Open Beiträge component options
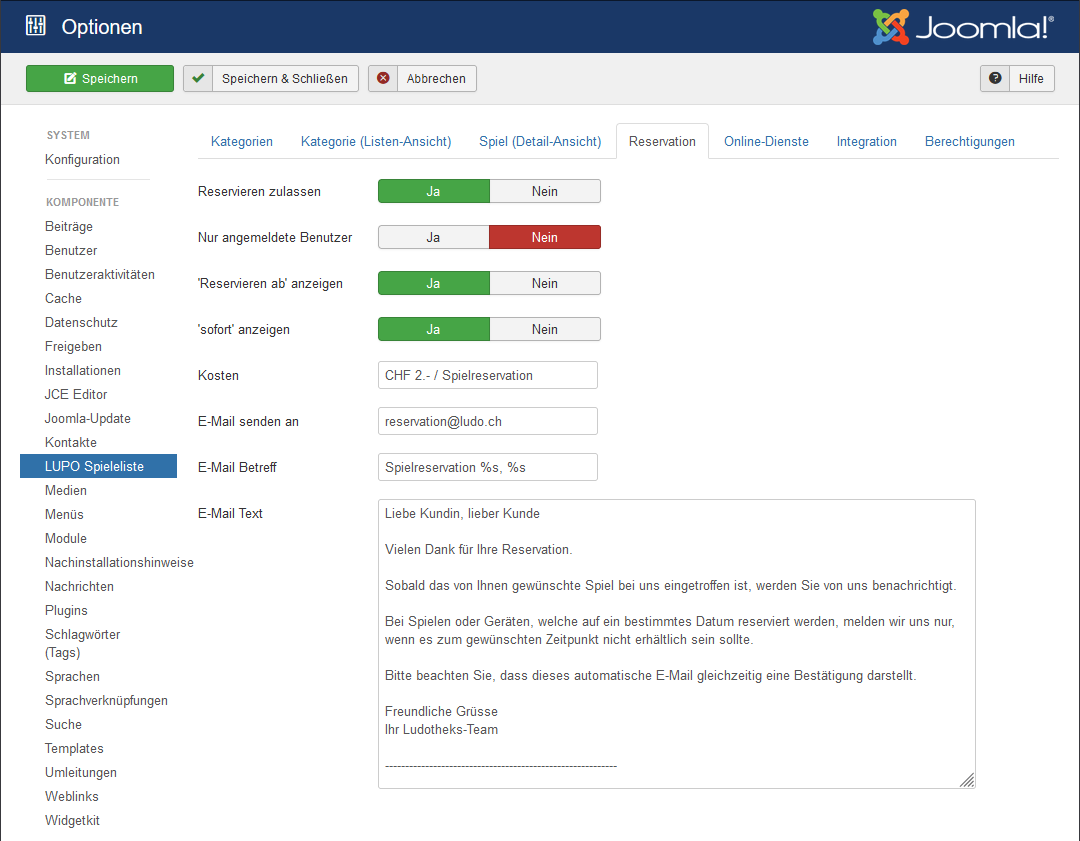Viewport: 1080px width, 841px height. click(69, 227)
